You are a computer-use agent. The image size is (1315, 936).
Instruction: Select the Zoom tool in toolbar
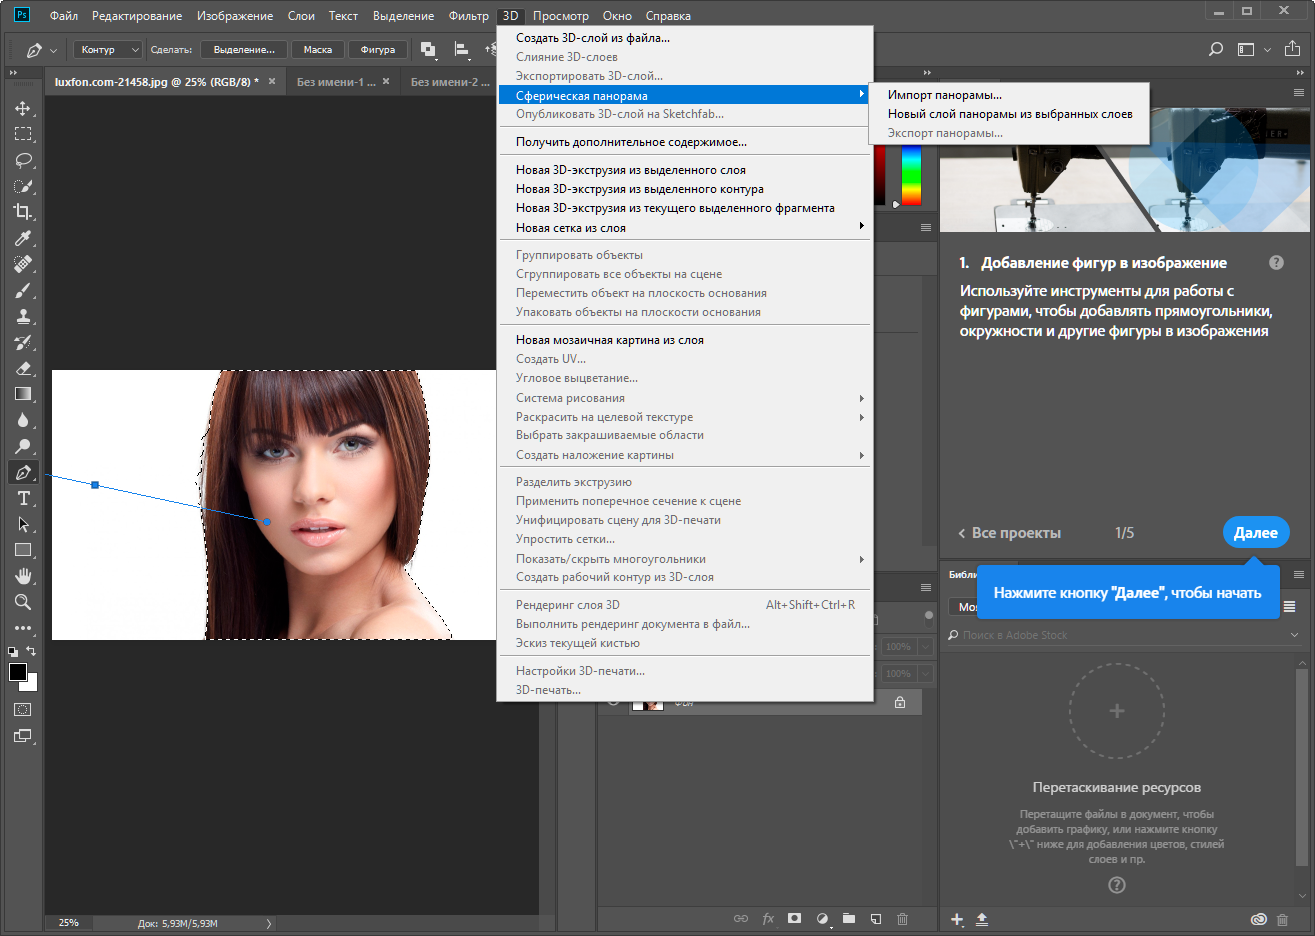pyautogui.click(x=23, y=602)
